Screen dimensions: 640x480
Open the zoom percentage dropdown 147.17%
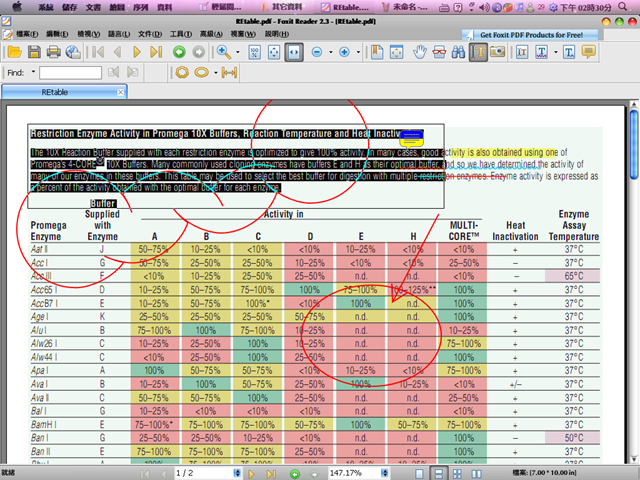384,473
